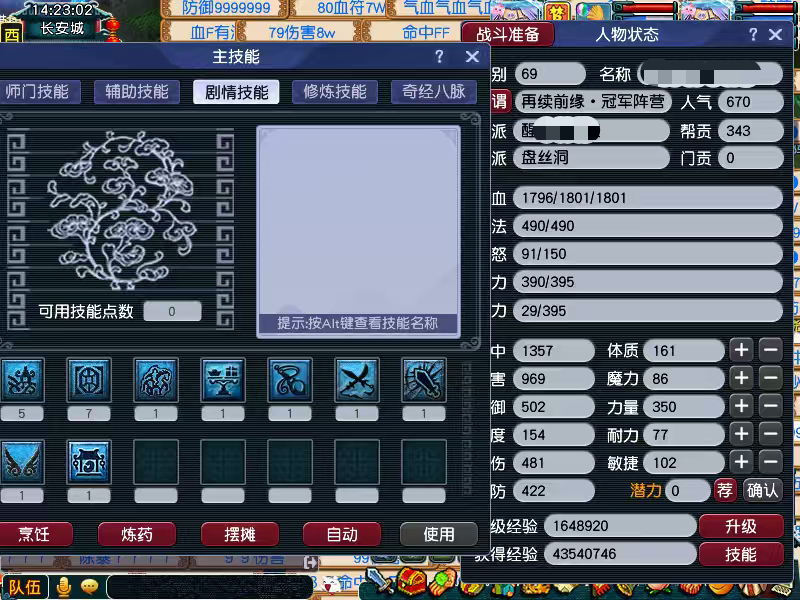Select the crossed swords skill icon
This screenshot has width=800, height=600.
357,380
